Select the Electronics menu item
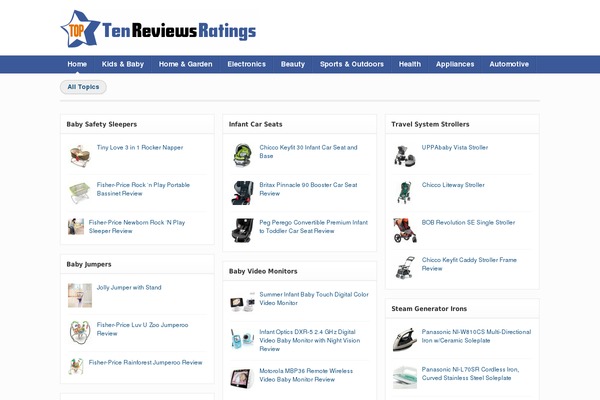 click(246, 64)
